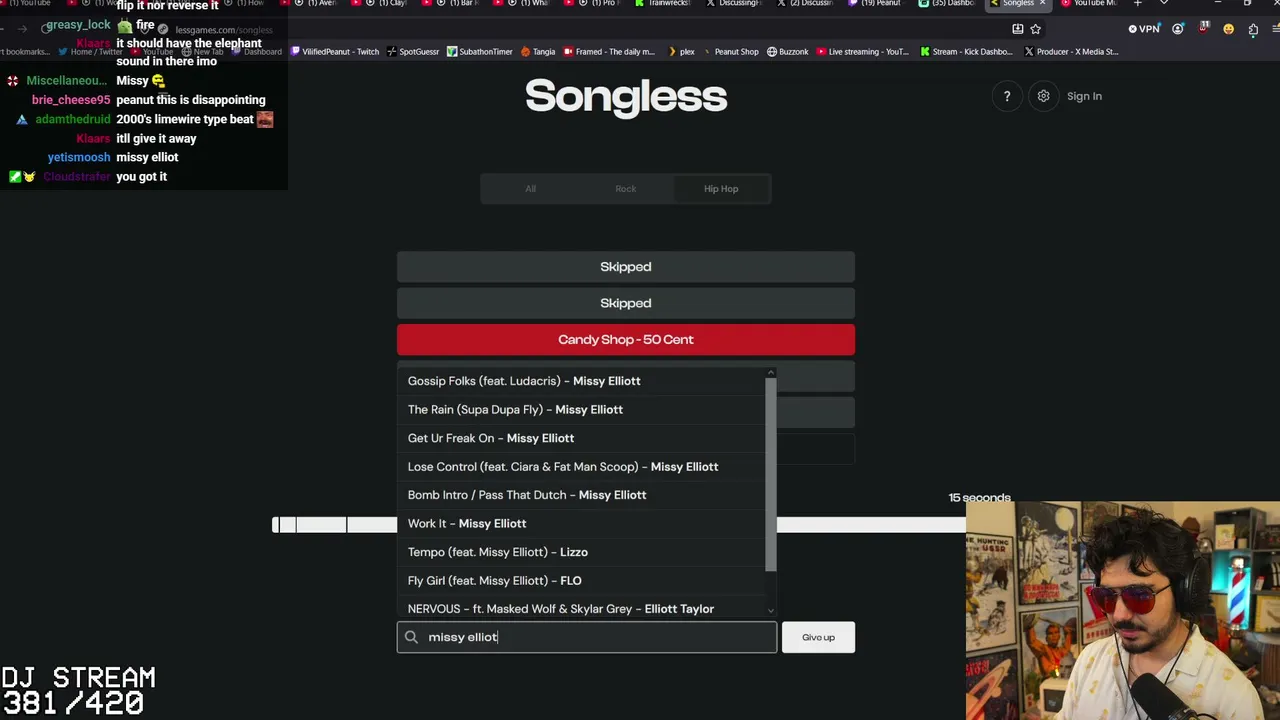Viewport: 1280px width, 720px height.
Task: Open the Live streaming YouTube bookmark
Action: click(x=862, y=51)
